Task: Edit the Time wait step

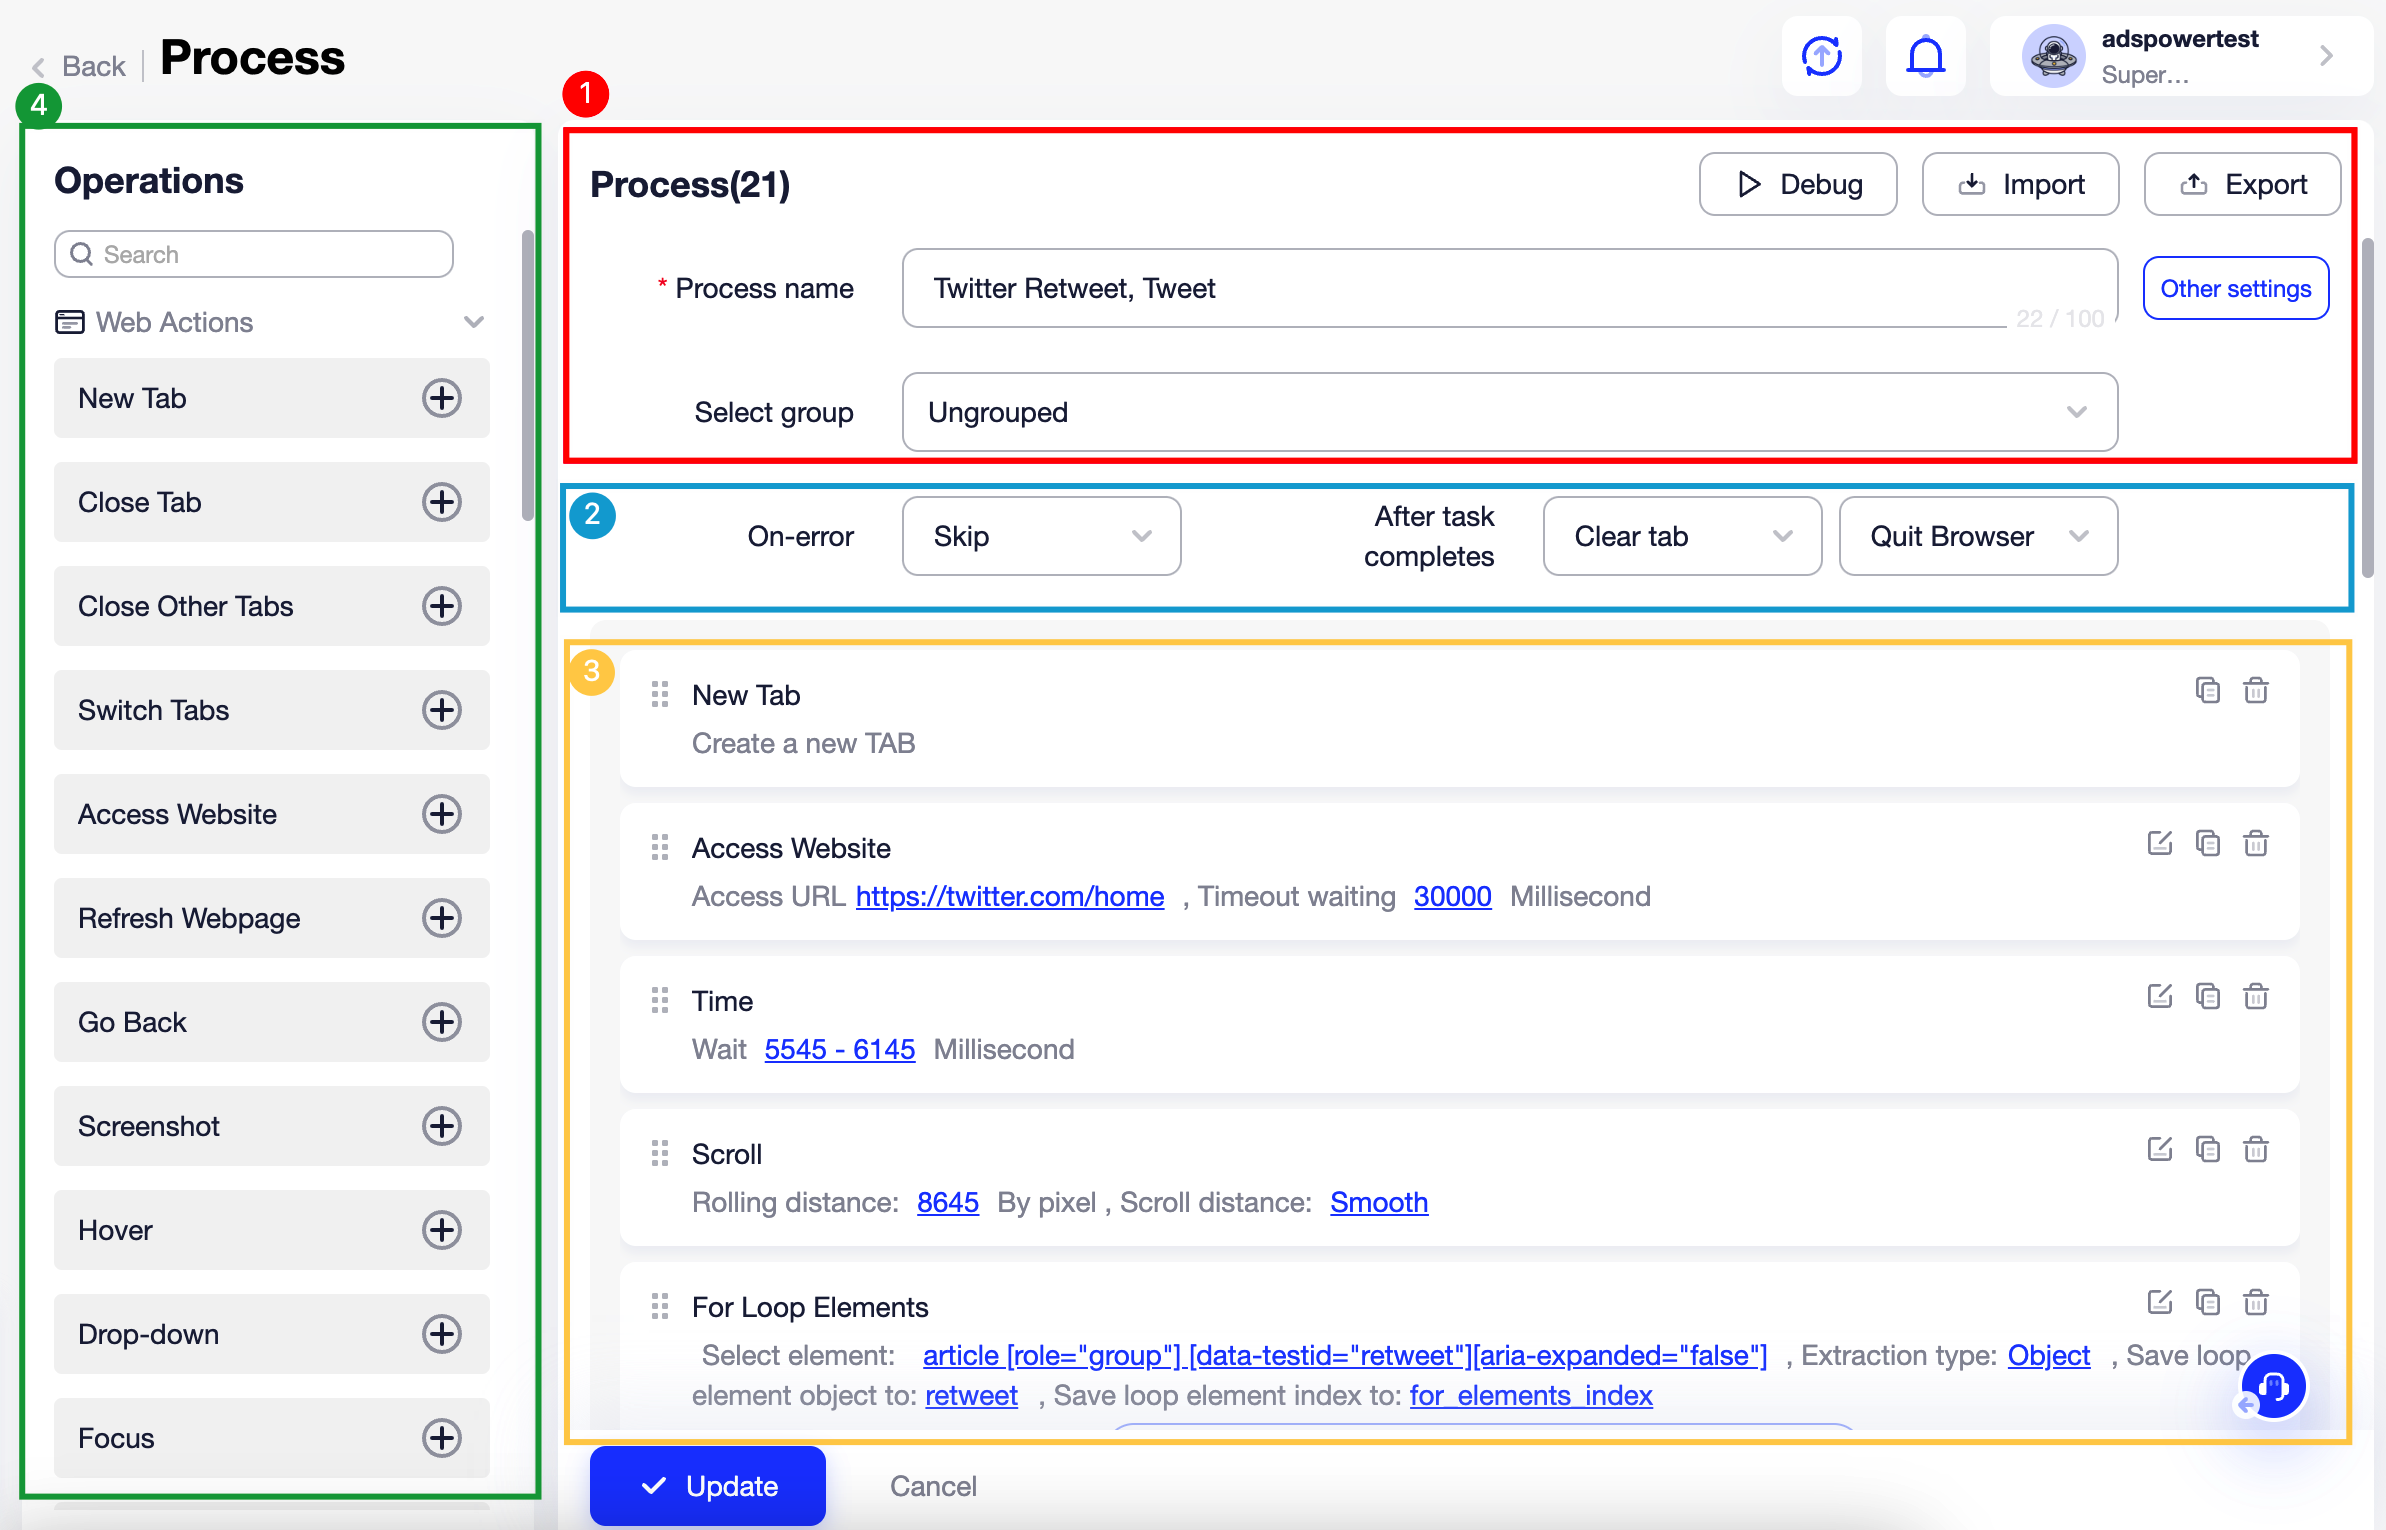Action: [x=2159, y=997]
